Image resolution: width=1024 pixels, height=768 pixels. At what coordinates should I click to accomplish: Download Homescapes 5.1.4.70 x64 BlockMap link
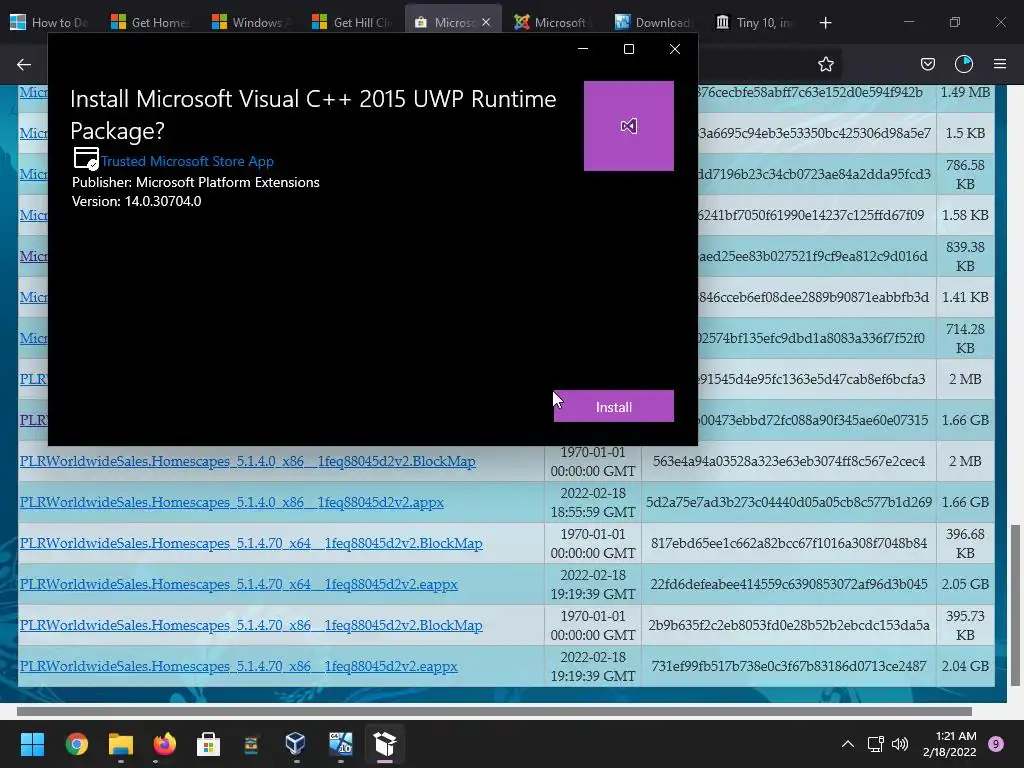coord(251,543)
